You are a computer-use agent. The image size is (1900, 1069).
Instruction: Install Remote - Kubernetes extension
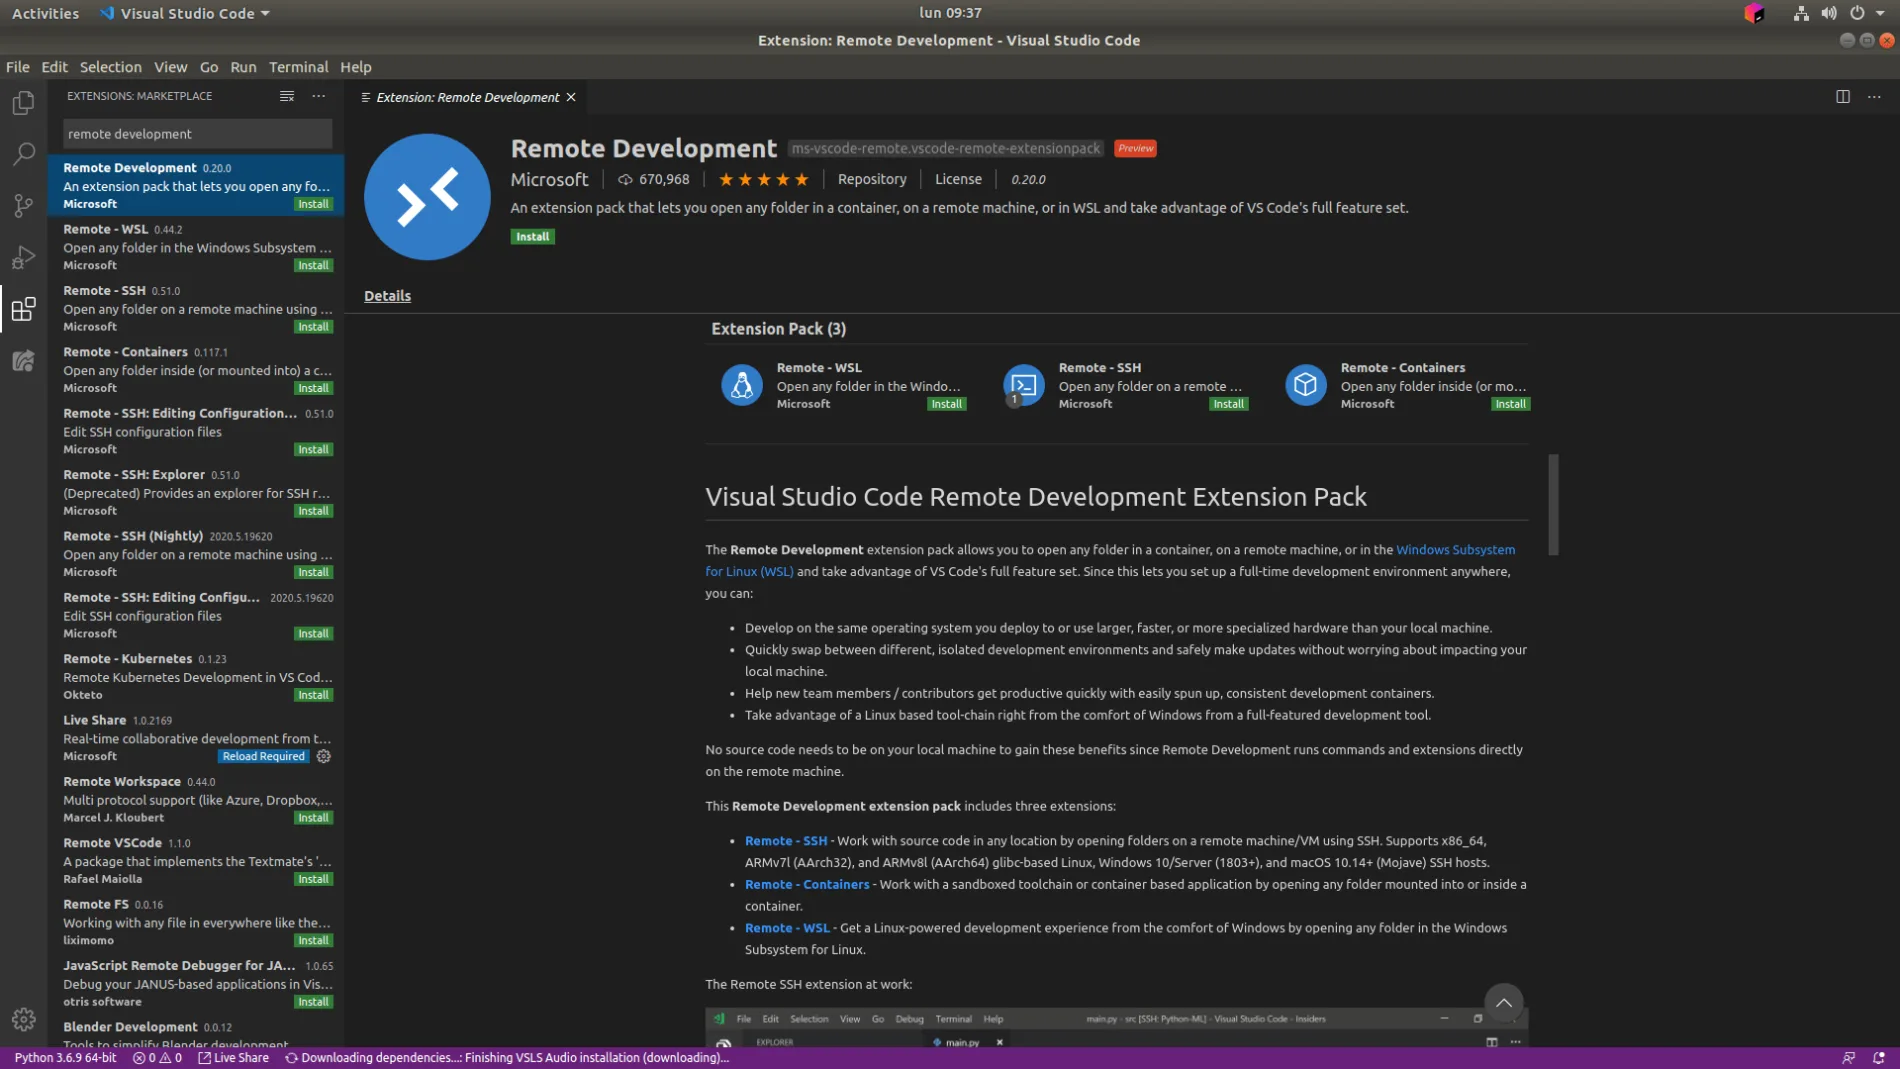313,695
